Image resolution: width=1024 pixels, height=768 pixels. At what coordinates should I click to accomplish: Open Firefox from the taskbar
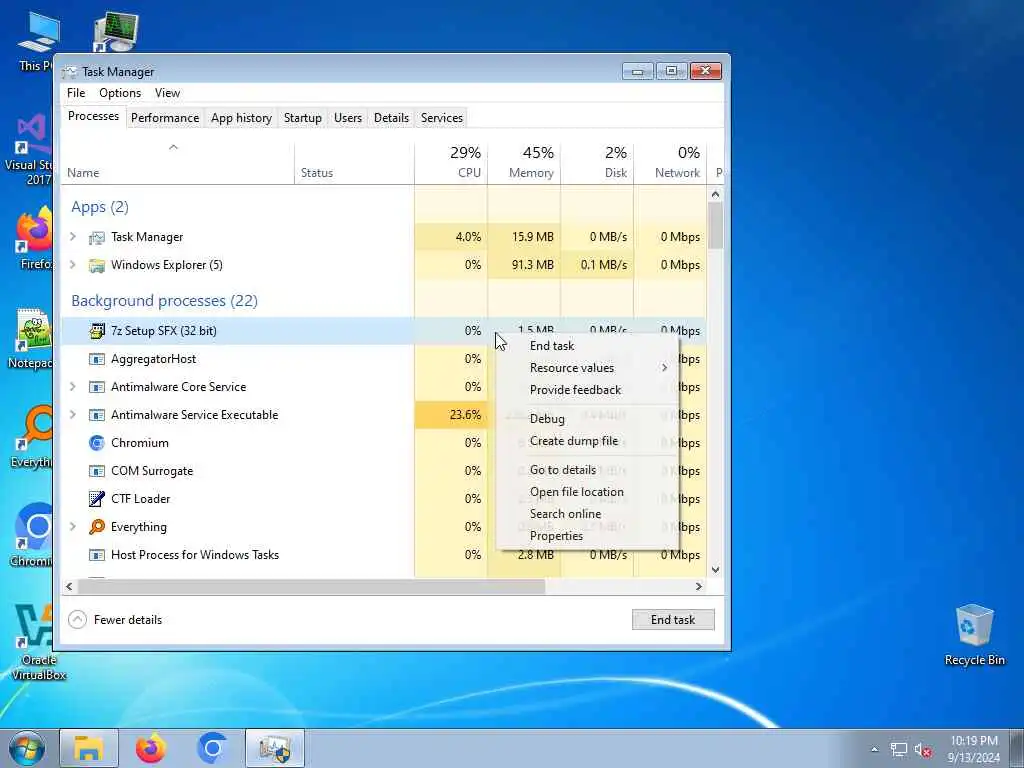(x=150, y=748)
